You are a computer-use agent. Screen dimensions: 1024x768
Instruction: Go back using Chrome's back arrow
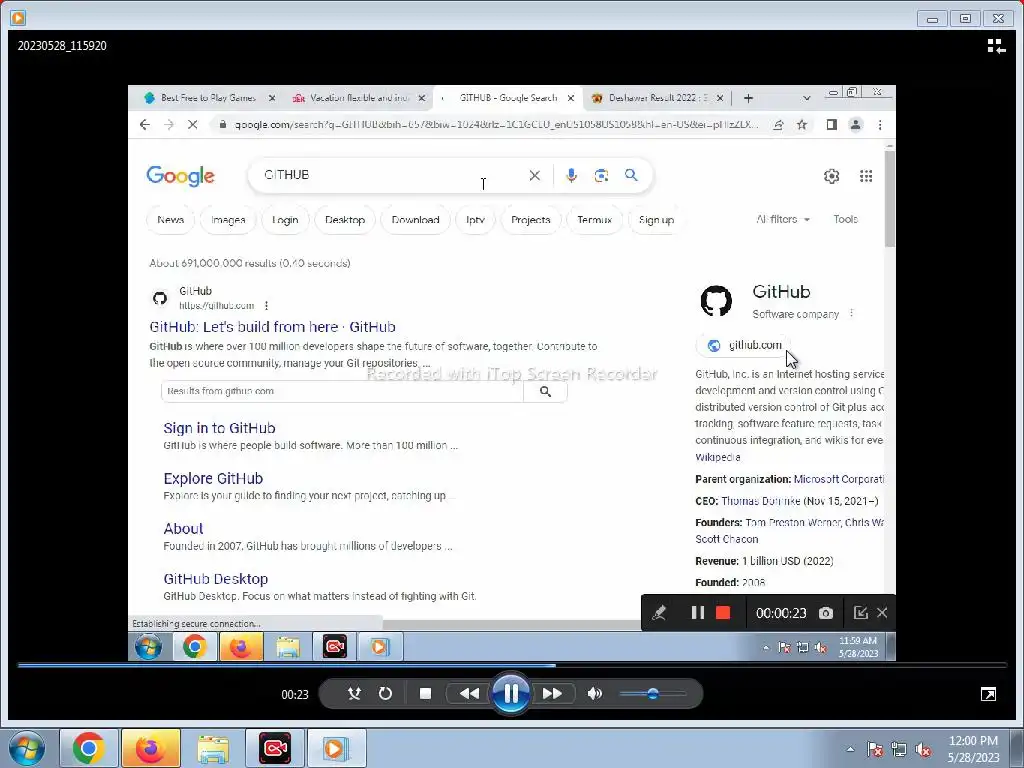[145, 125]
